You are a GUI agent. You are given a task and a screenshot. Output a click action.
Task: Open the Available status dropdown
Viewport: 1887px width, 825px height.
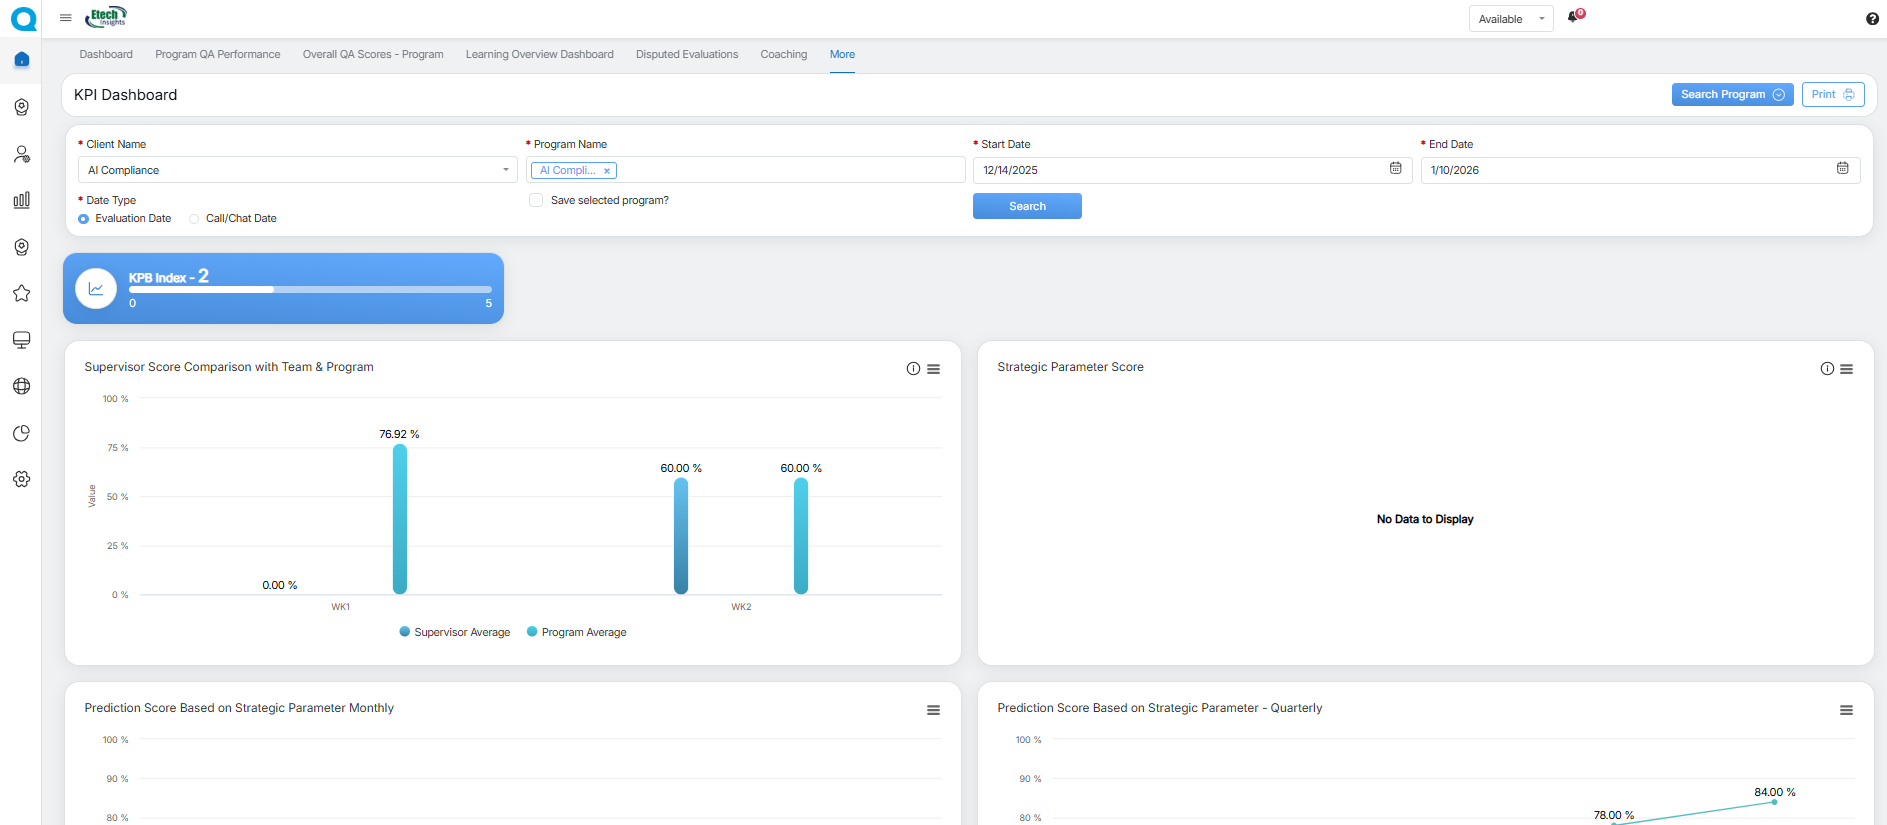click(1510, 19)
